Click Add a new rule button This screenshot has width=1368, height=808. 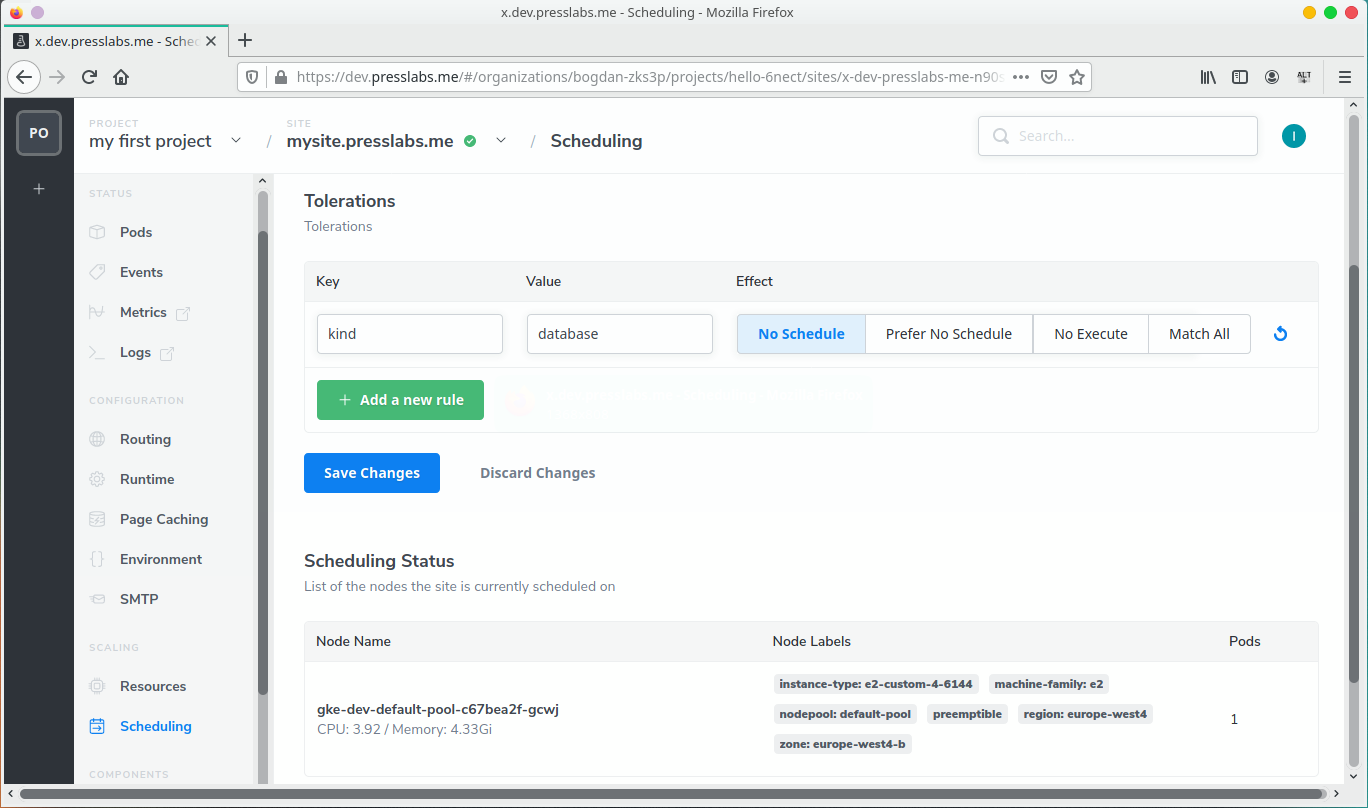(x=400, y=400)
